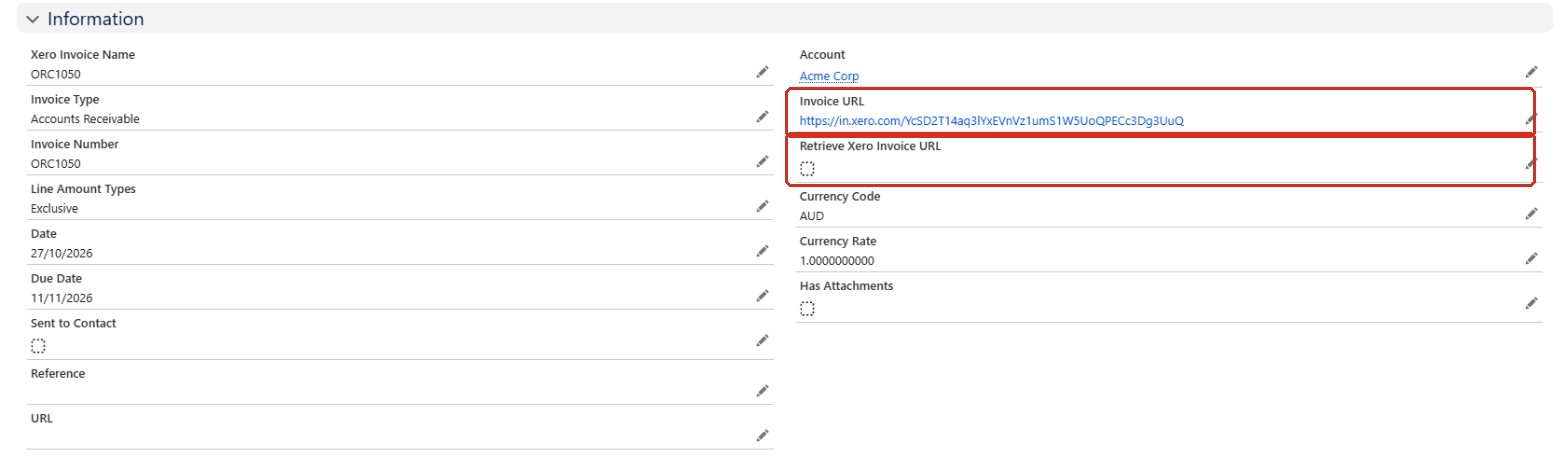Click edit pencil for Due Date
This screenshot has height=457, width=1568.
762,297
